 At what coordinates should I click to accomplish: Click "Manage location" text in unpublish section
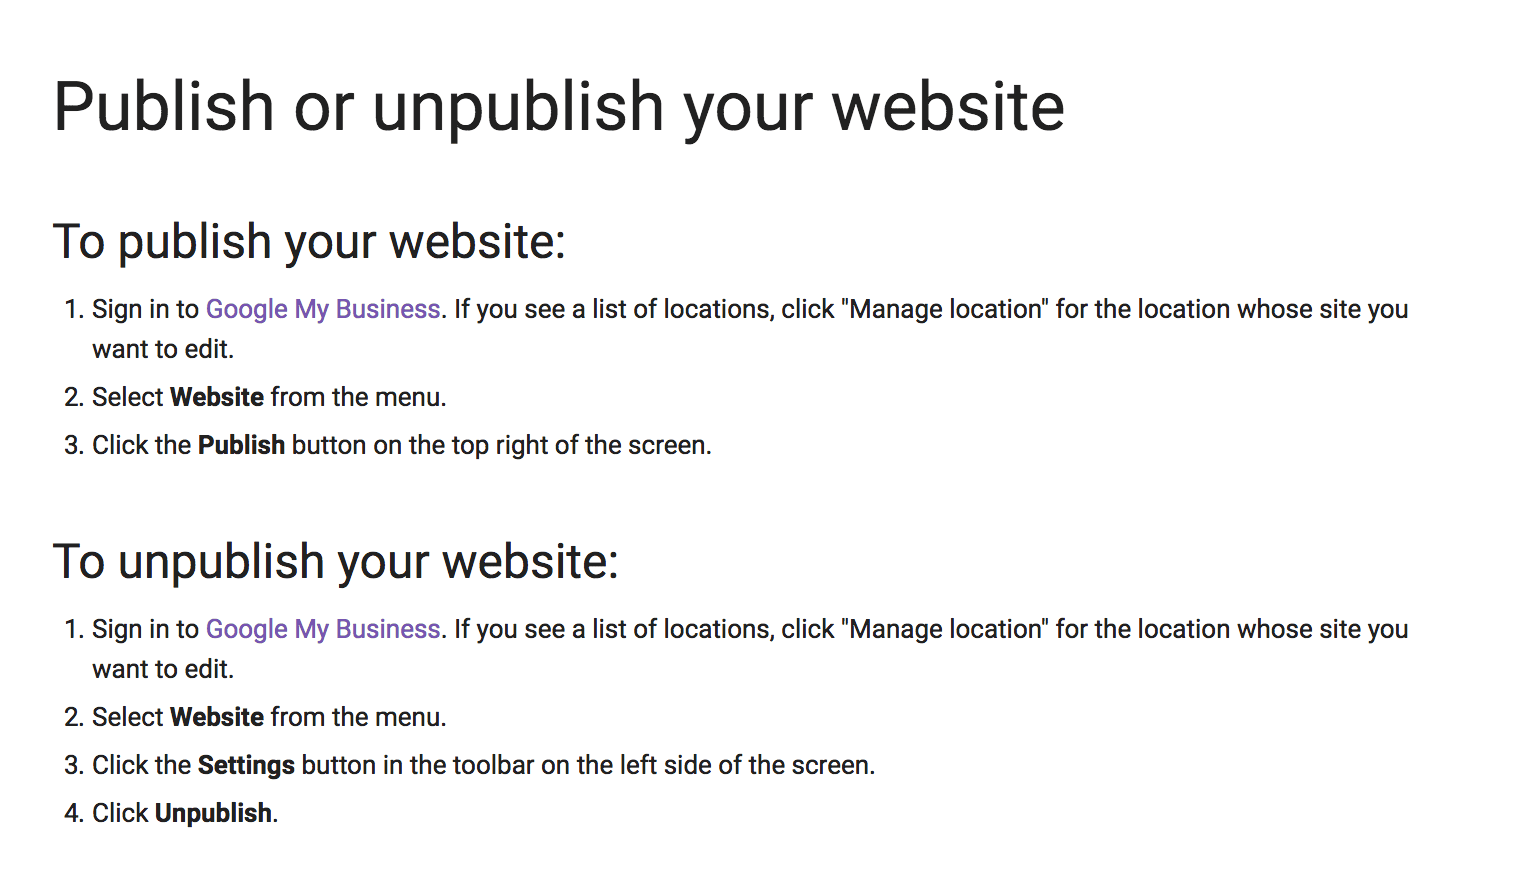pyautogui.click(x=946, y=629)
